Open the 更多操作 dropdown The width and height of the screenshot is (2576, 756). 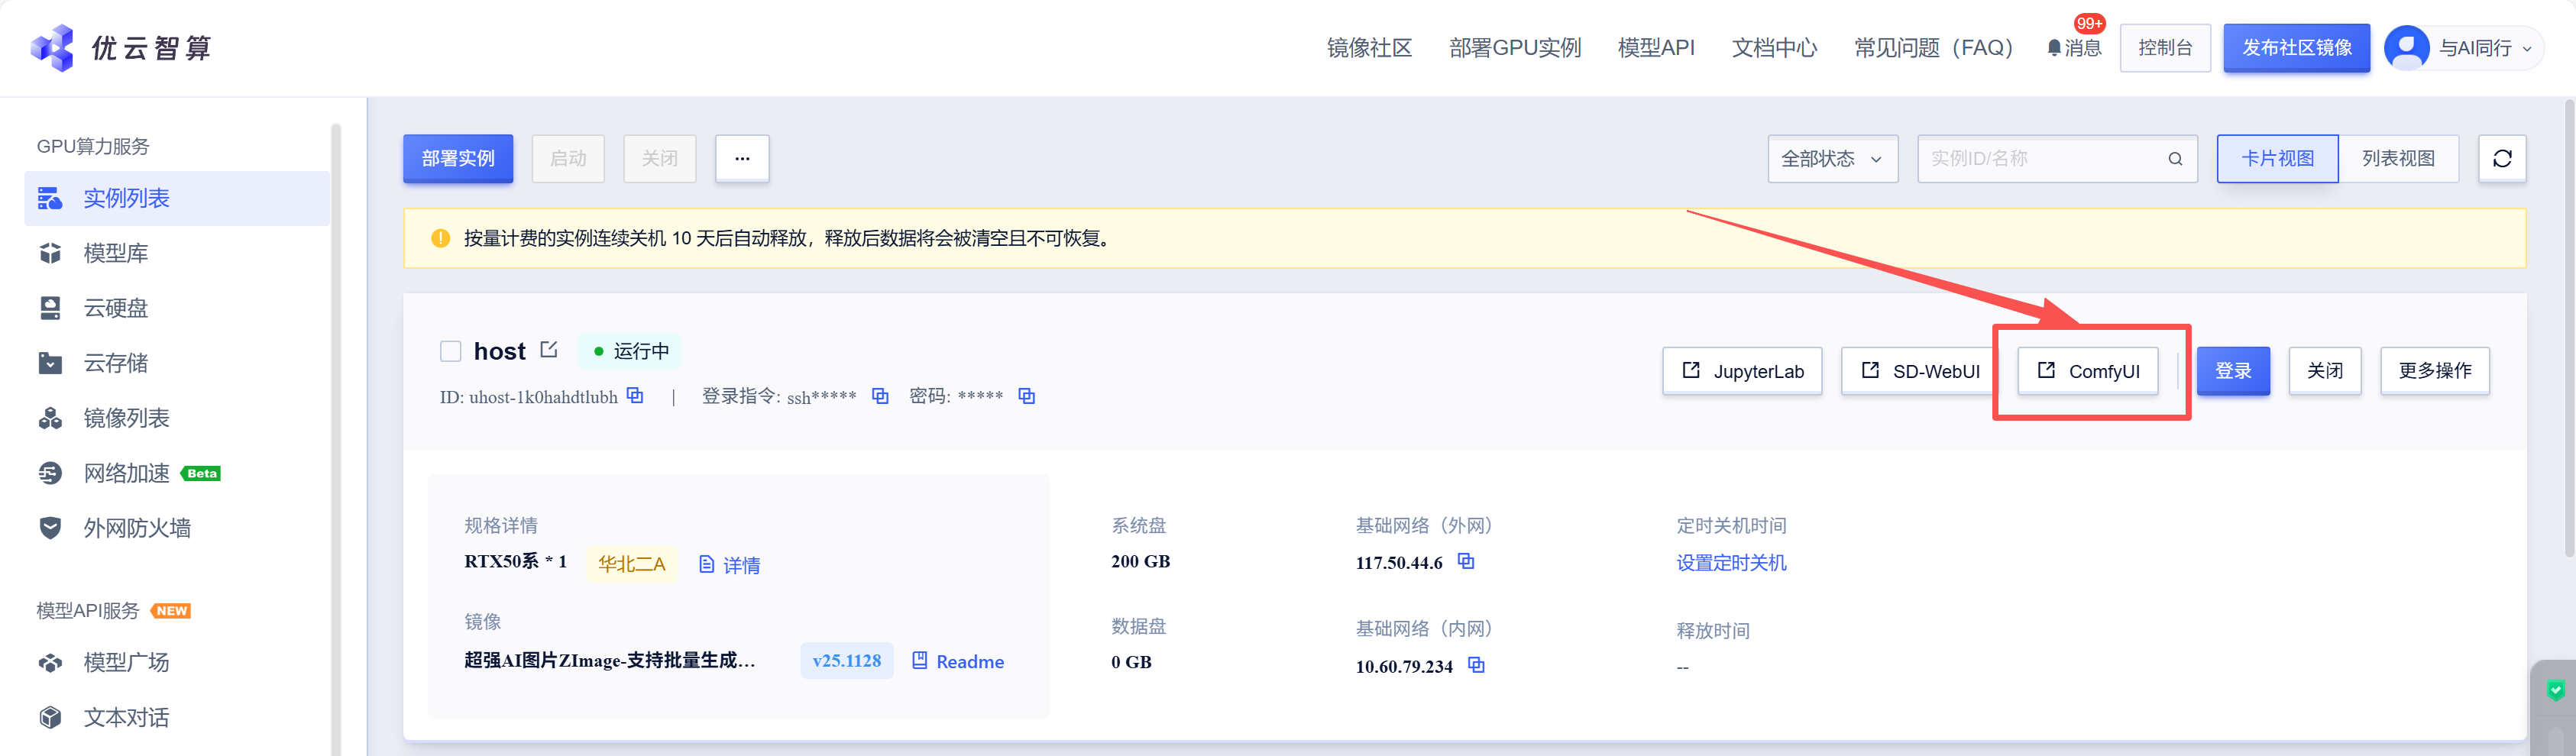(2434, 371)
